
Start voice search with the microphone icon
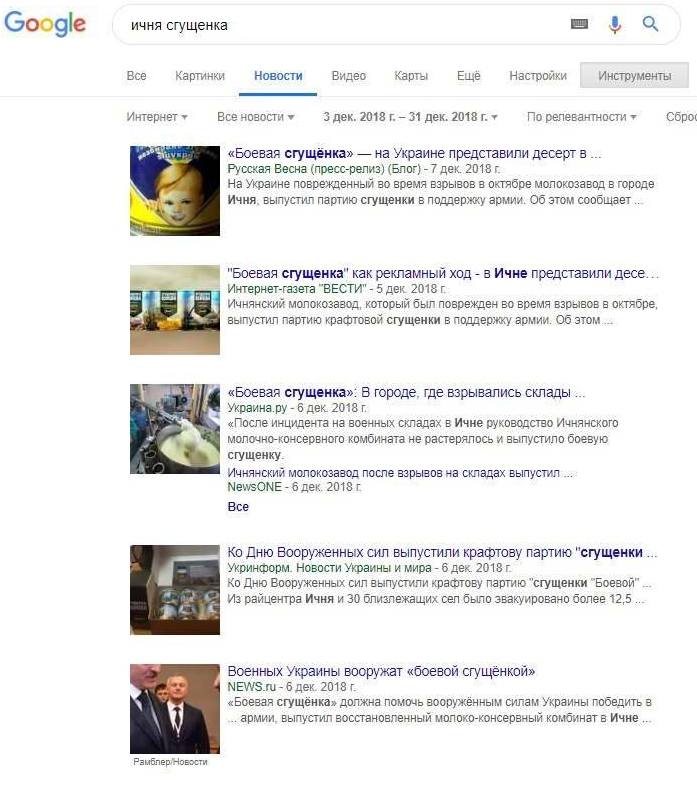(x=615, y=24)
